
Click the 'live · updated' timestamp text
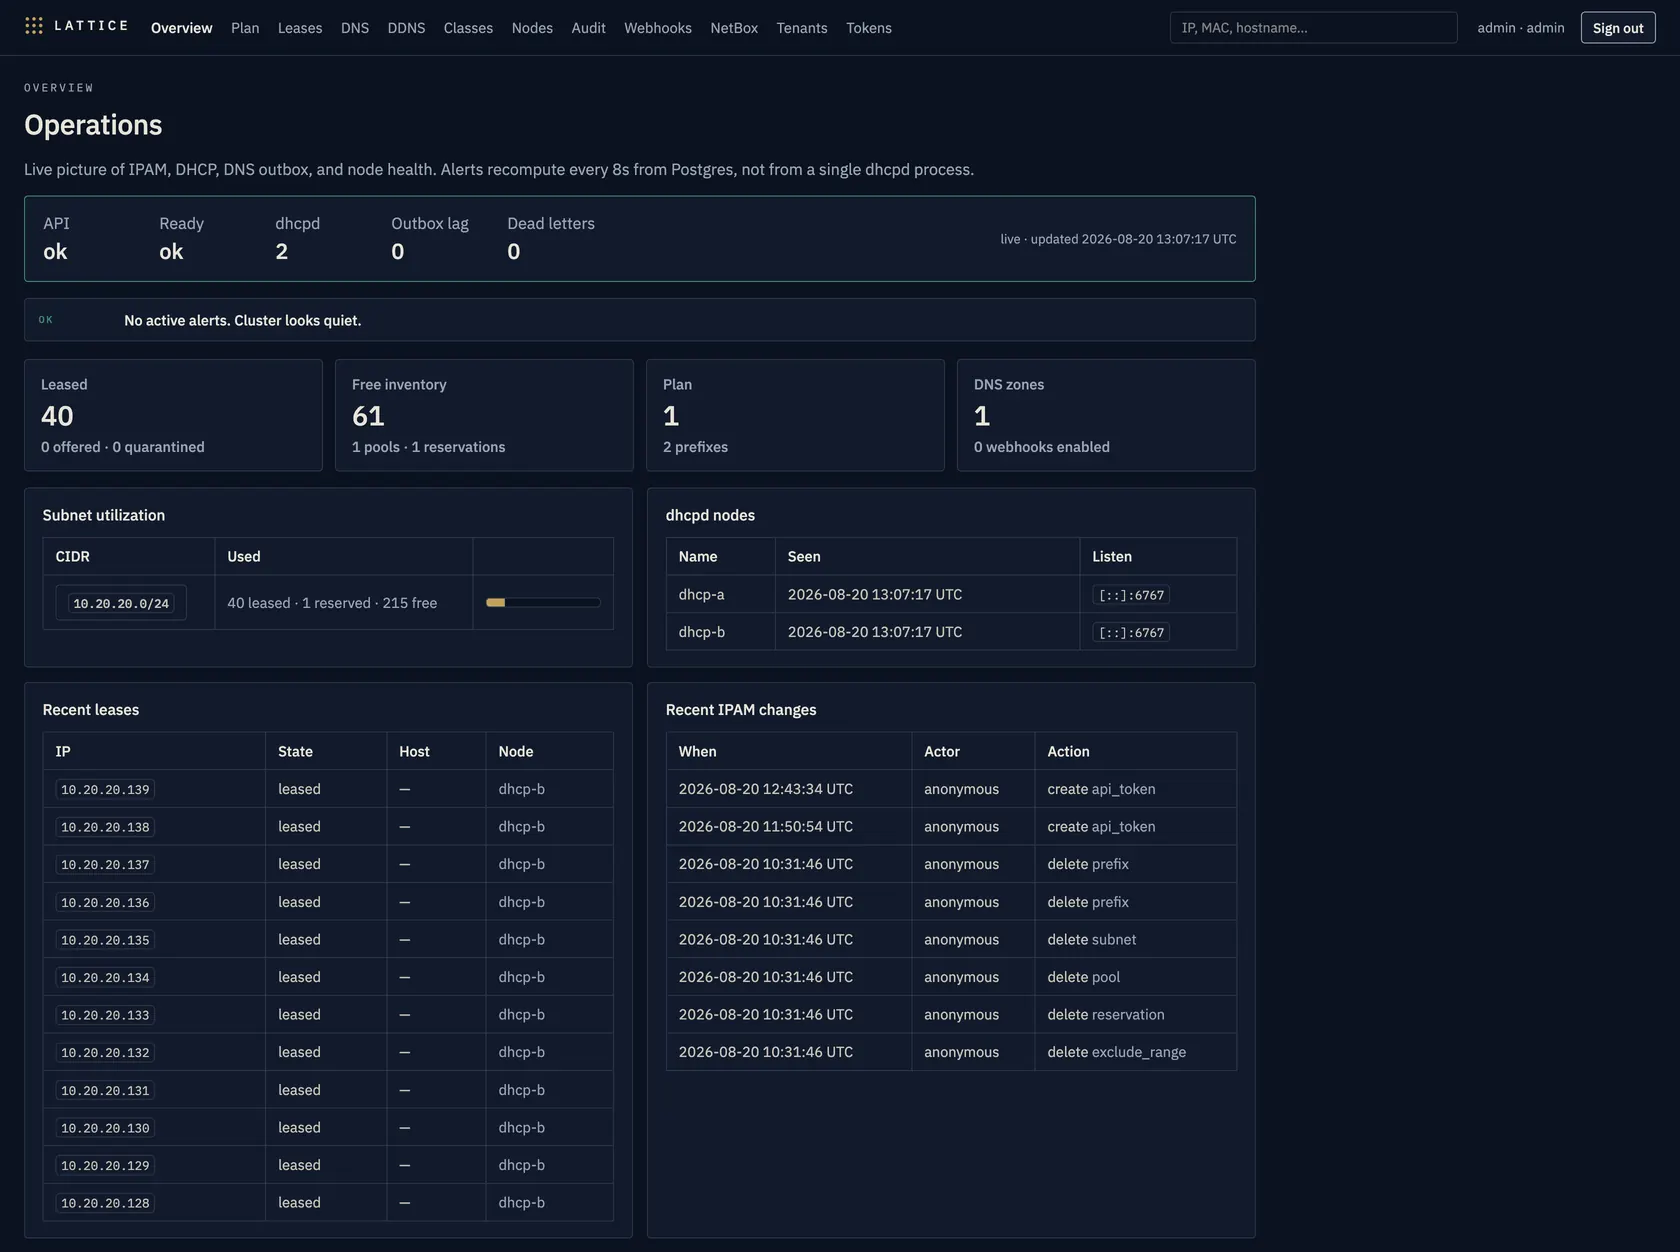1118,239
